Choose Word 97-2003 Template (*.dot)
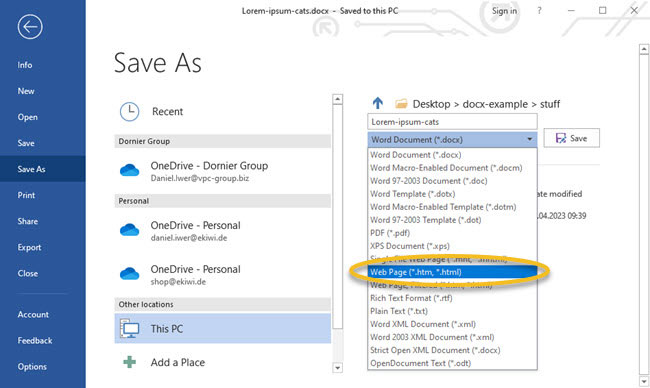Screen dimensions: 650x388 tap(452, 220)
